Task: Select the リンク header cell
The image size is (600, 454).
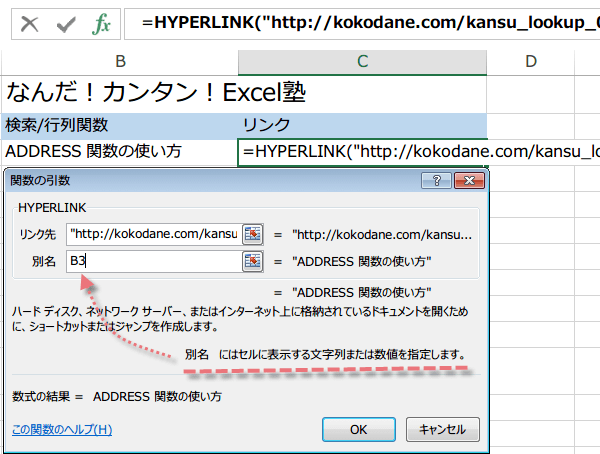Action: 362,126
